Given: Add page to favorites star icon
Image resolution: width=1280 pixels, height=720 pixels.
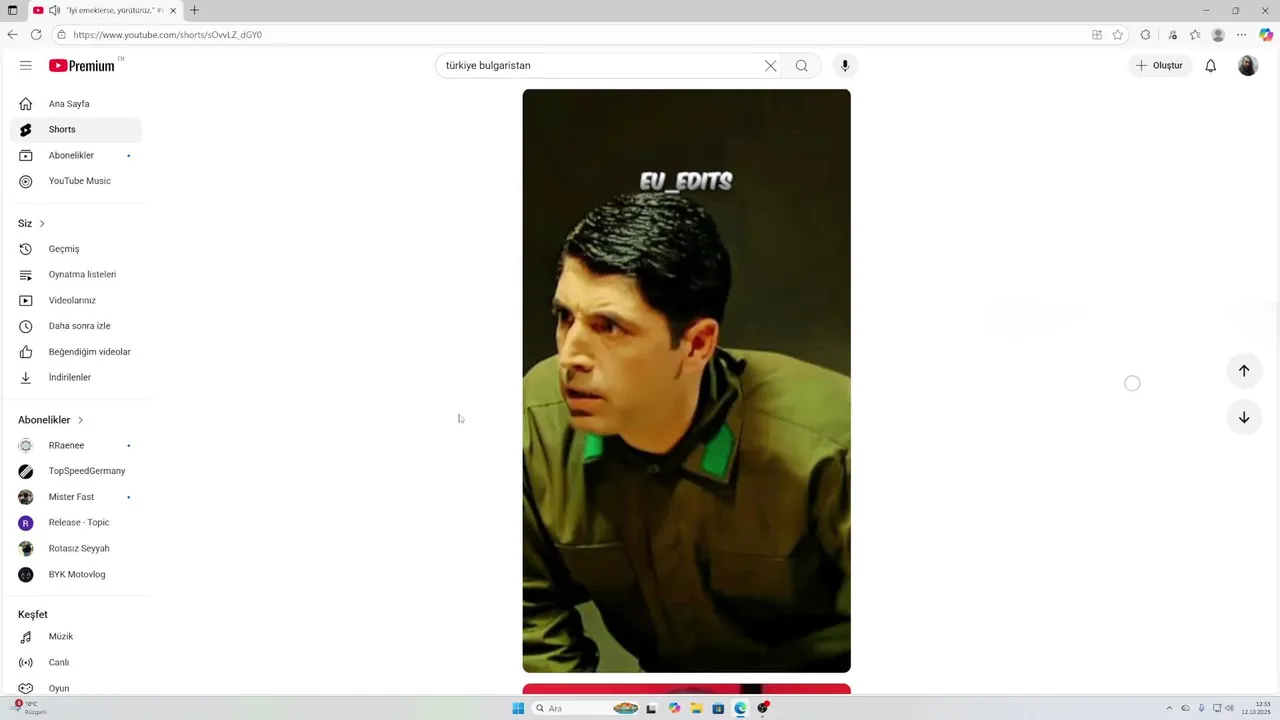Looking at the screenshot, I should coord(1118,35).
